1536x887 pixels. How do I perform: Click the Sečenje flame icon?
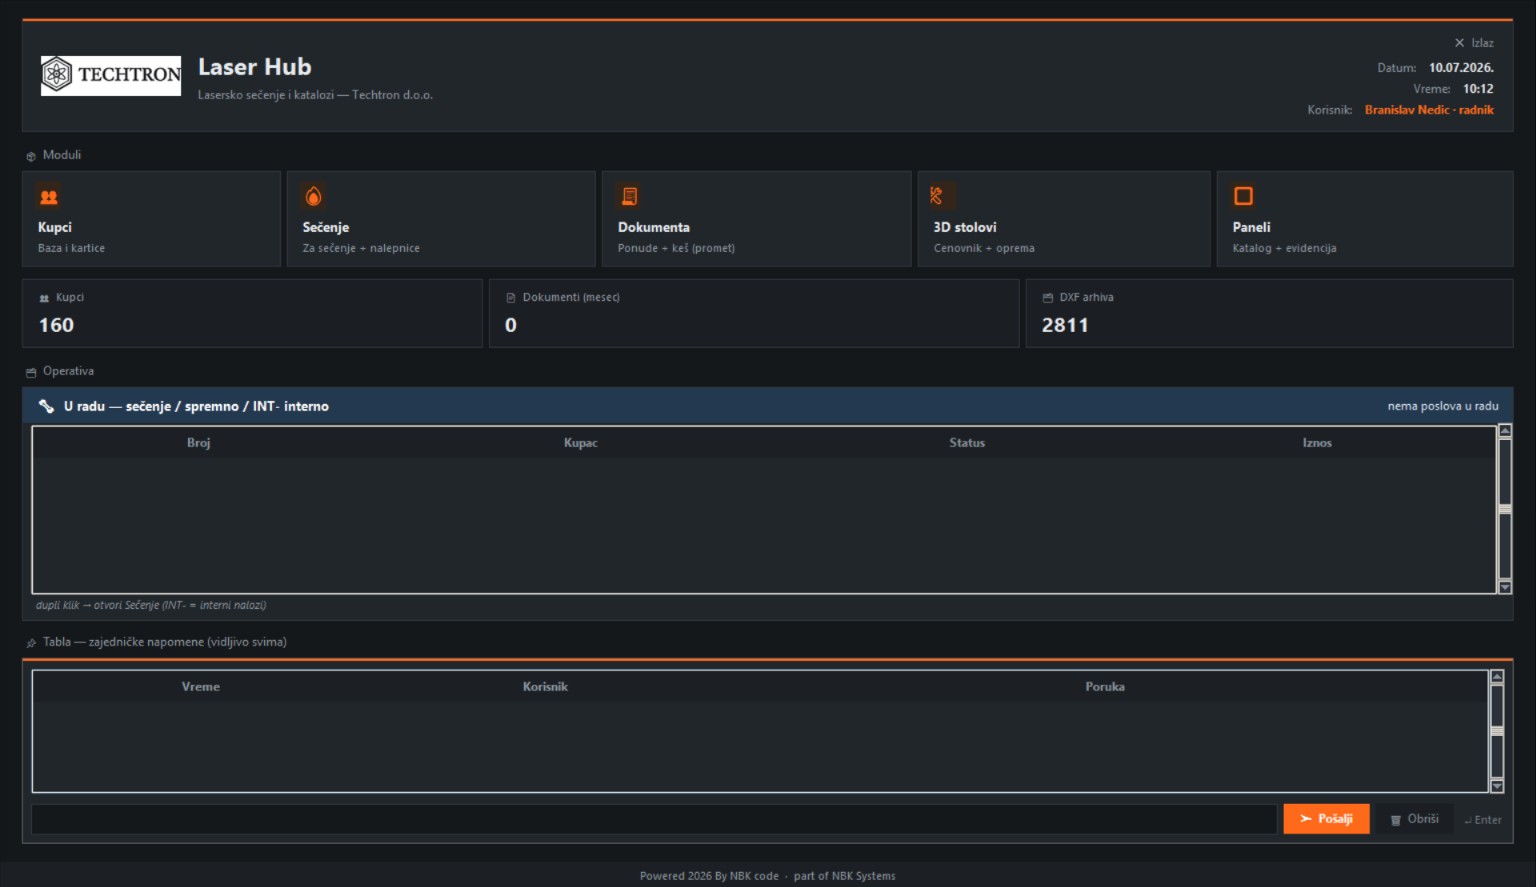point(313,196)
